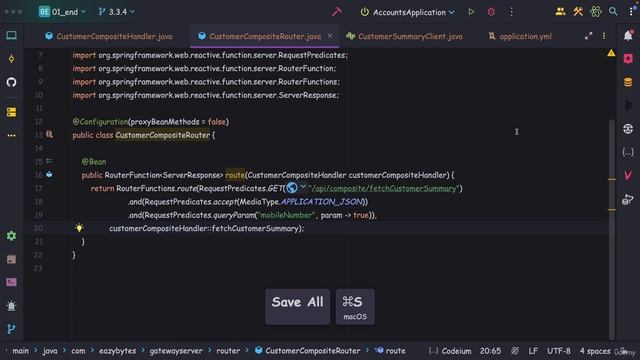Image resolution: width=640 pixels, height=360 pixels.
Task: Switch to CustomerSummaryClient.java tab
Action: pos(404,36)
